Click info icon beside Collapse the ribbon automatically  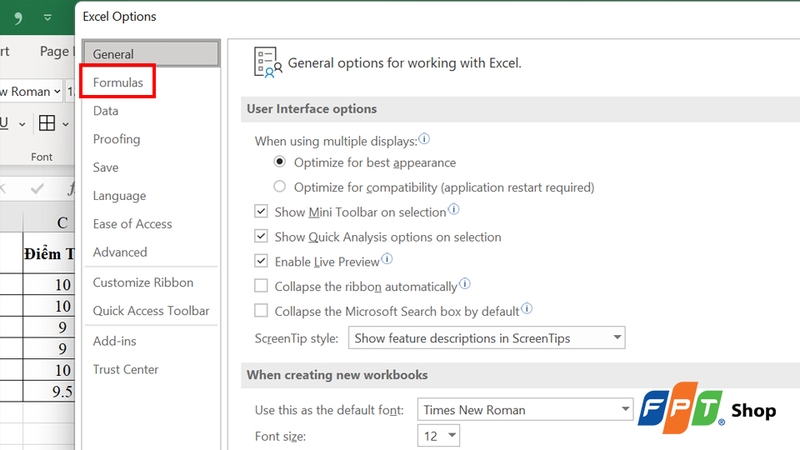464,284
